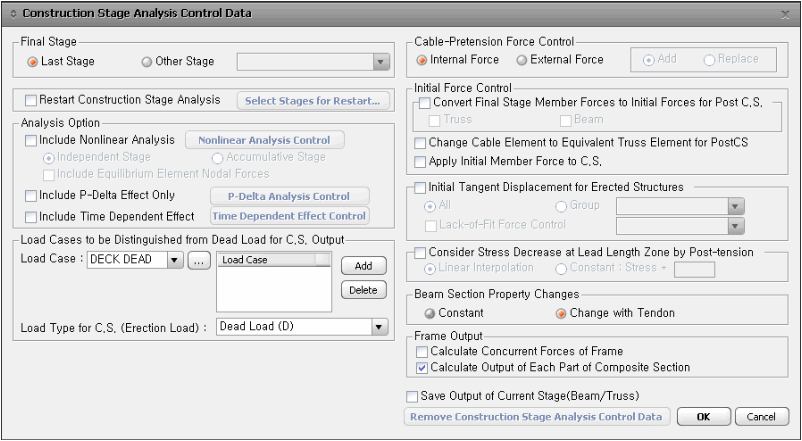This screenshot has width=802, height=441.
Task: Click Select Stages for Restart button
Action: (x=313, y=101)
